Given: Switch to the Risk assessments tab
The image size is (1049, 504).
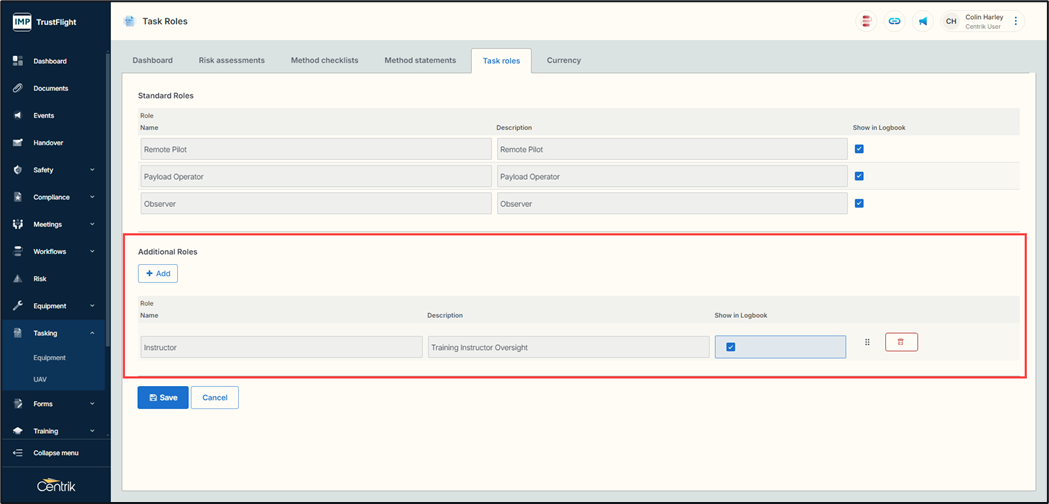Looking at the screenshot, I should 232,60.
